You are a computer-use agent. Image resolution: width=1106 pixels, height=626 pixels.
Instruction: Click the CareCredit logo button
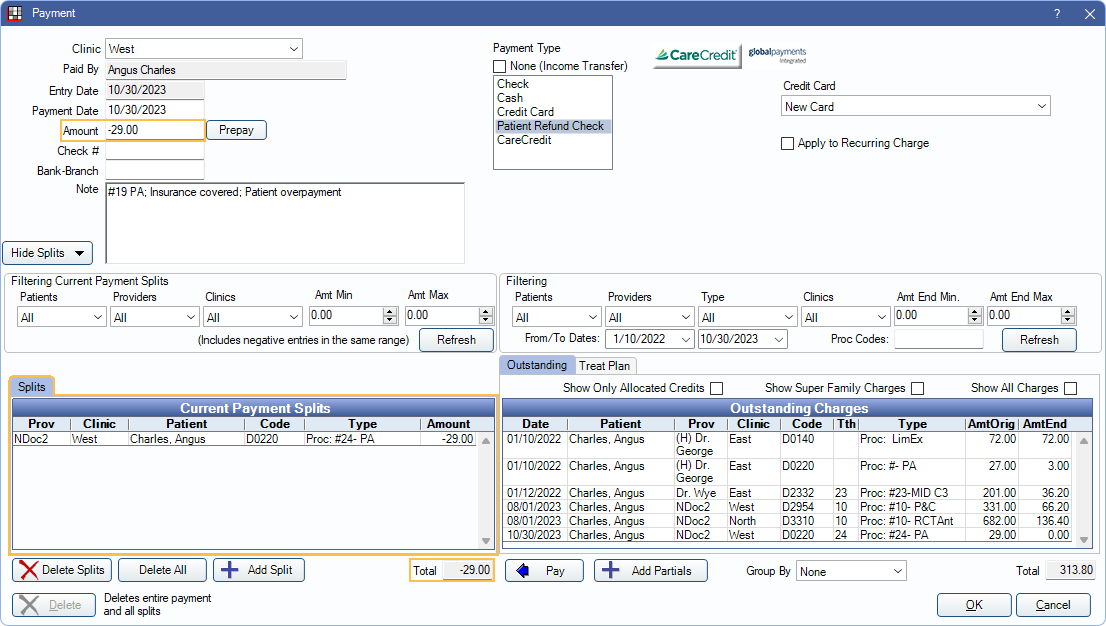[697, 56]
